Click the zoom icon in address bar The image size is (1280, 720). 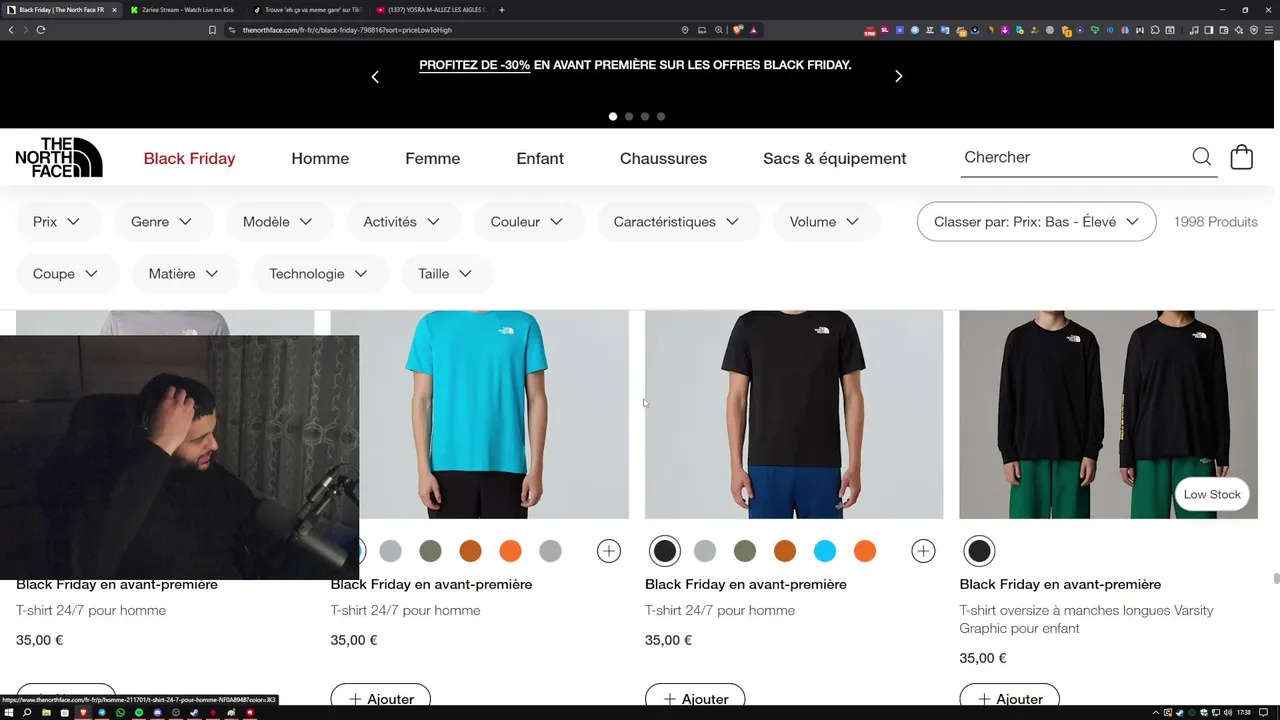[x=719, y=30]
